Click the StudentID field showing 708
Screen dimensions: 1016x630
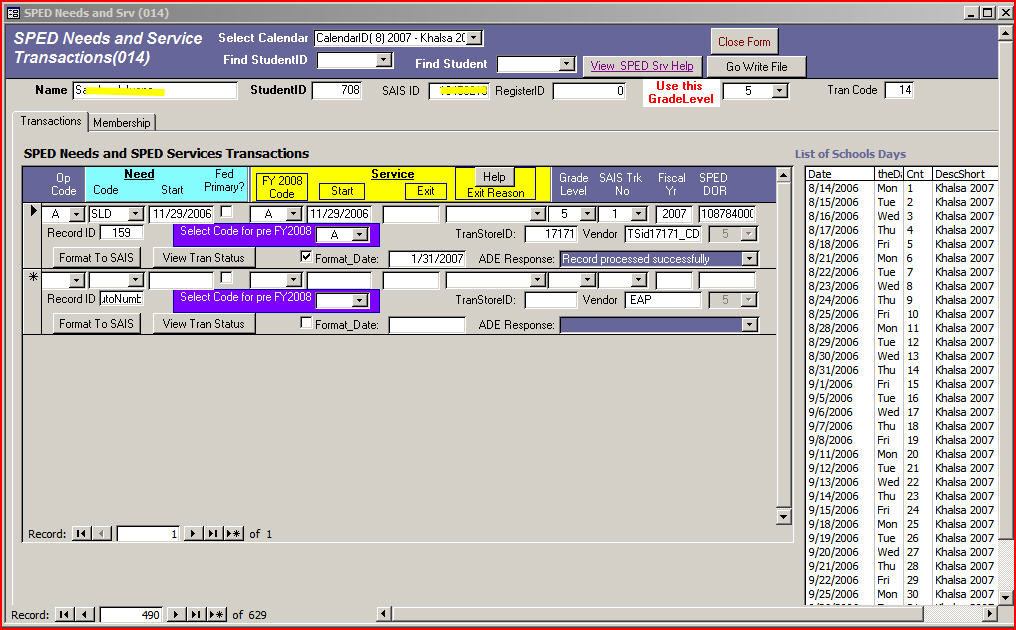(337, 90)
